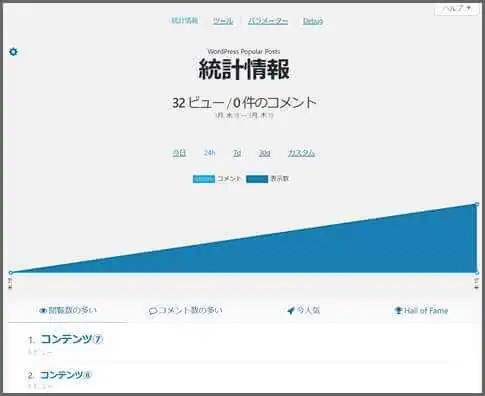This screenshot has width=485, height=396.
Task: Click the trophy icon beside Hall of Fame
Action: coord(398,311)
